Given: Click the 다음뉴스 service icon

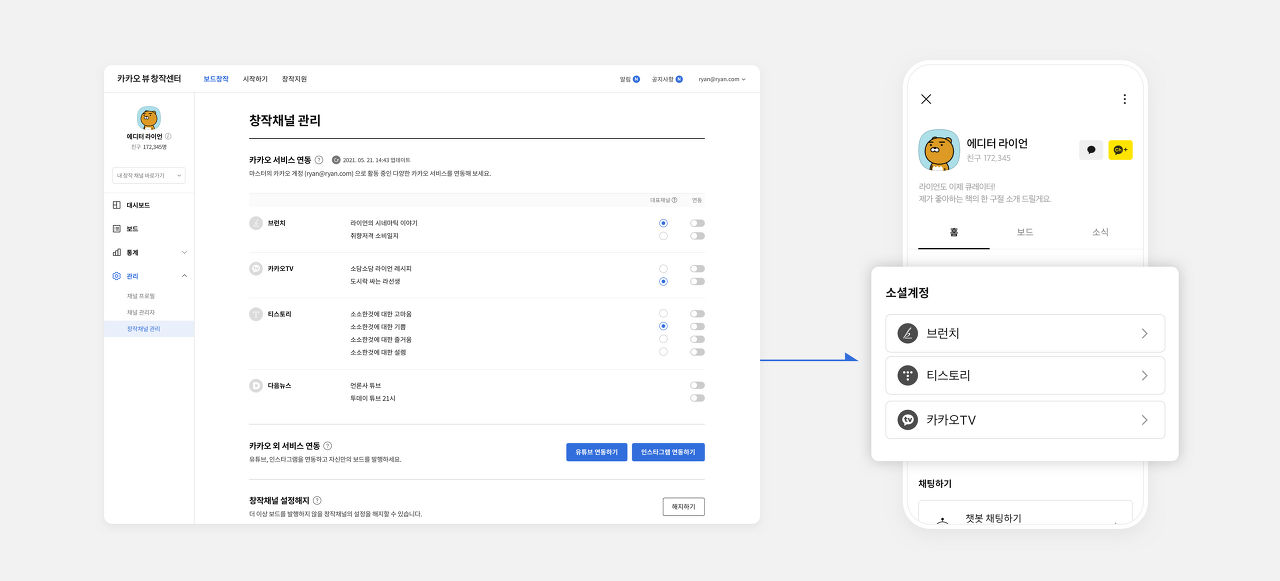Looking at the screenshot, I should point(256,385).
